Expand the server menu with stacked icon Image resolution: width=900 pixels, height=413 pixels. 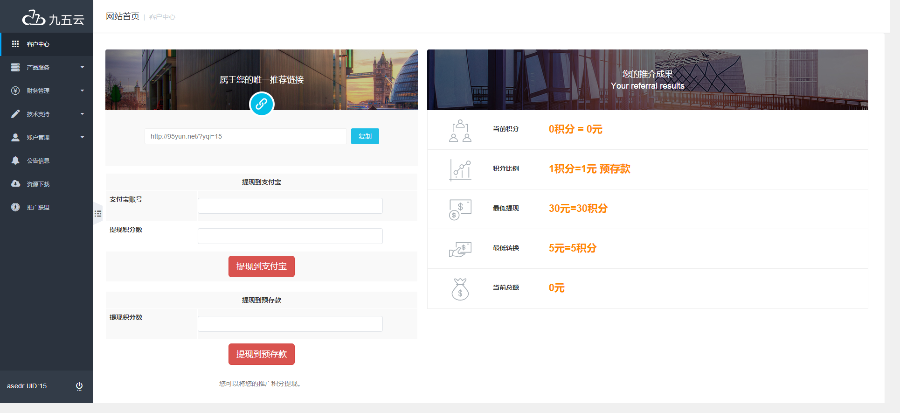coord(46,67)
